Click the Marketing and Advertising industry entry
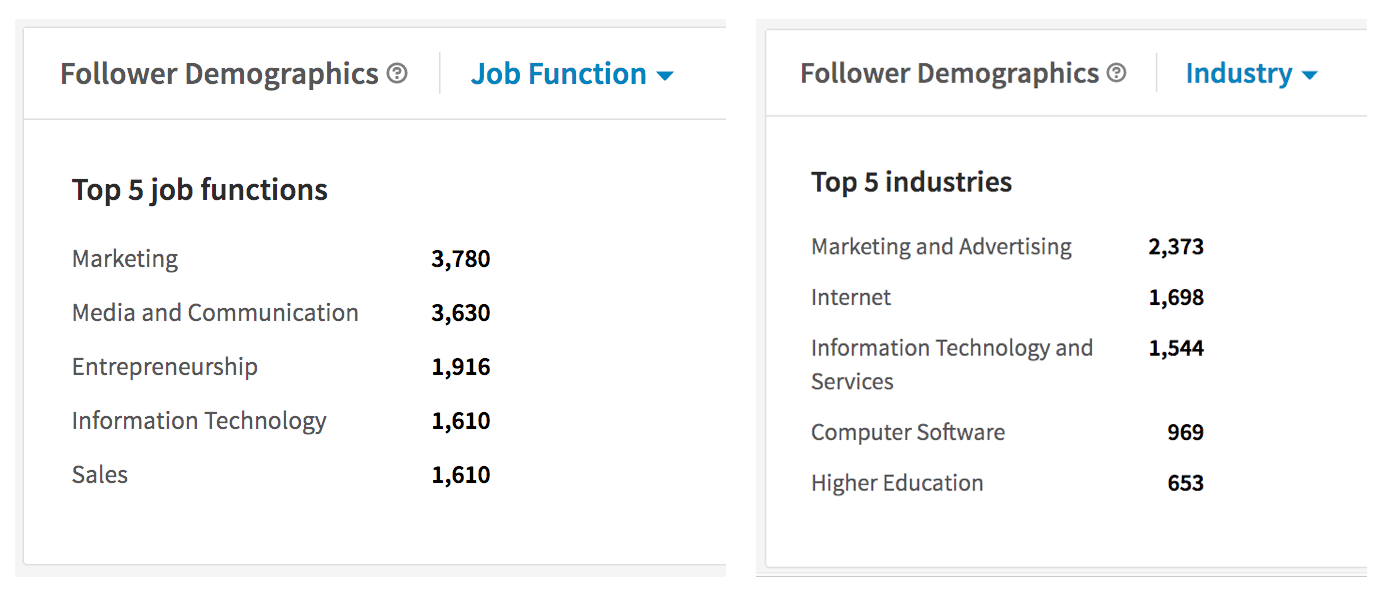Image resolution: width=1384 pixels, height=594 pixels. (941, 246)
